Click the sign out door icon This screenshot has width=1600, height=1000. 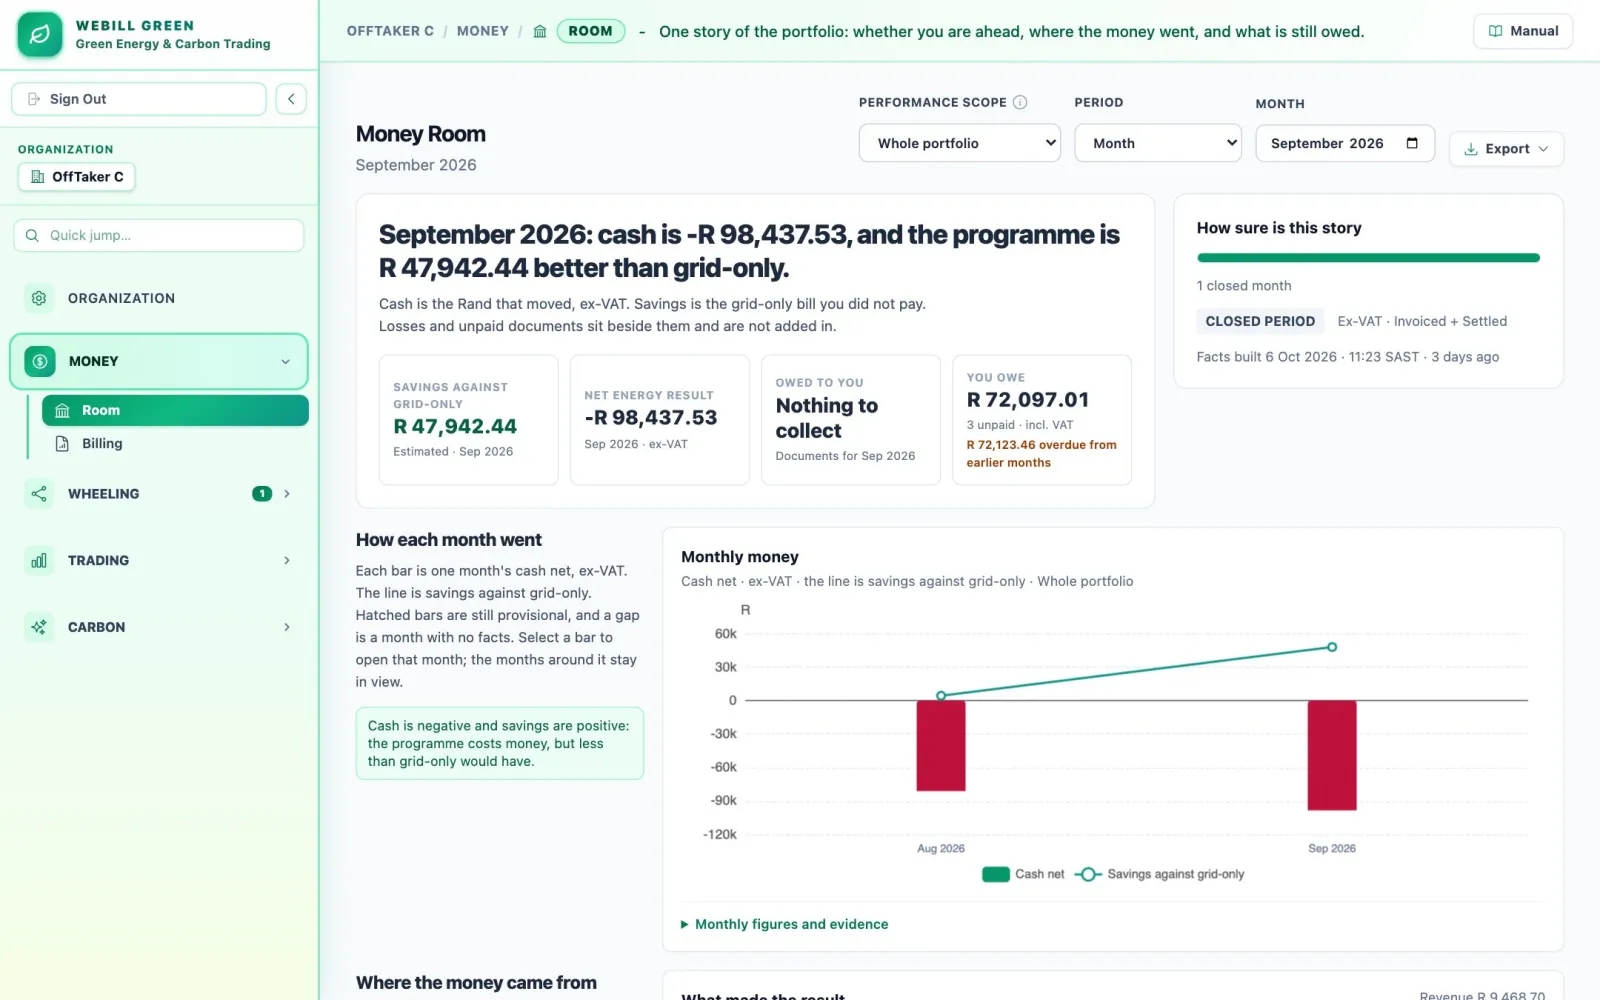click(x=34, y=99)
